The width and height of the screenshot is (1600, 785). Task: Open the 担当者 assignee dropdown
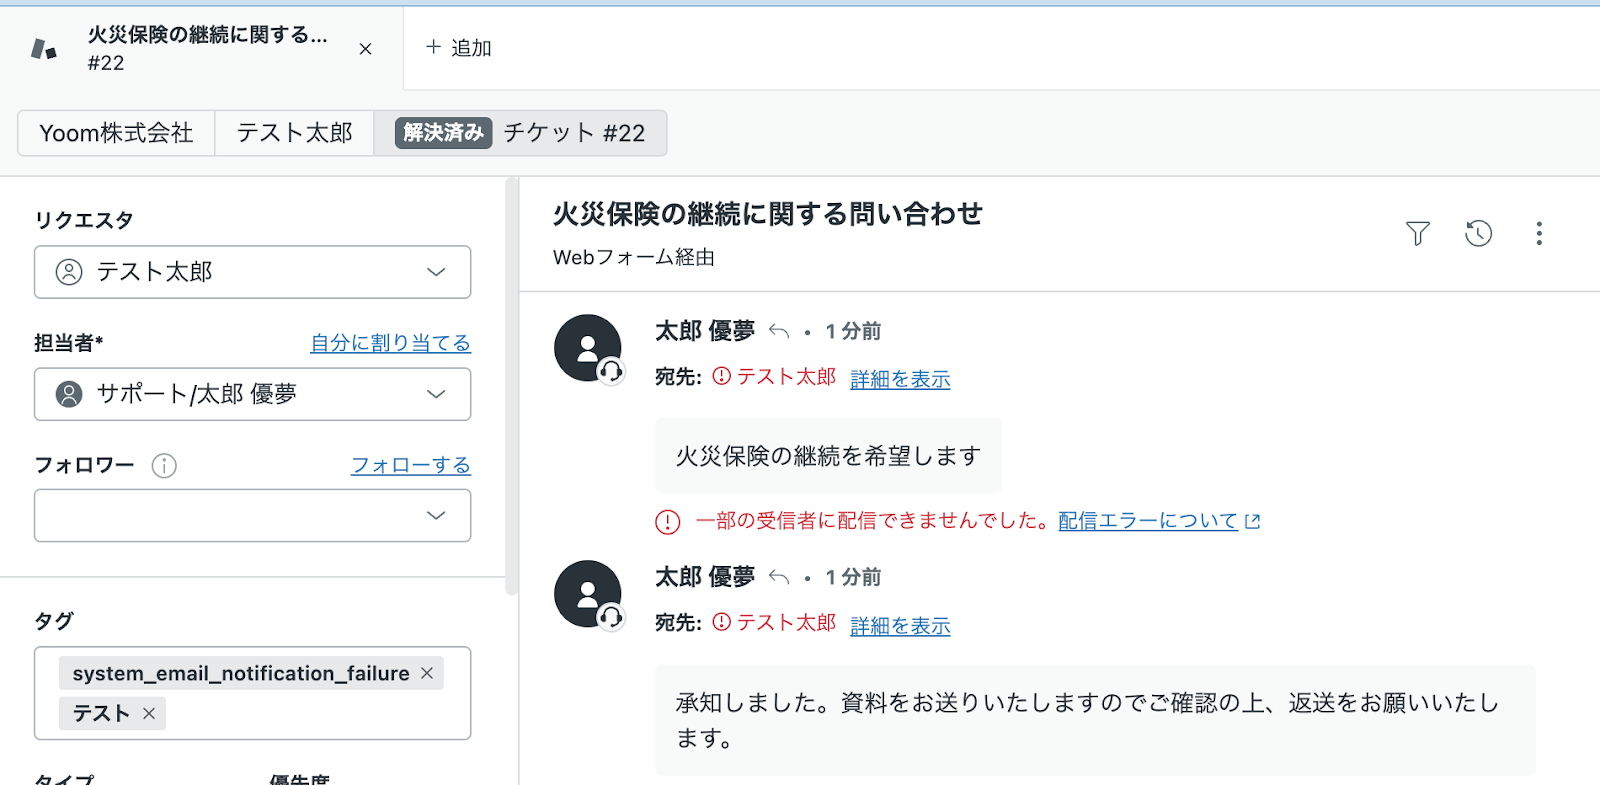pyautogui.click(x=436, y=394)
